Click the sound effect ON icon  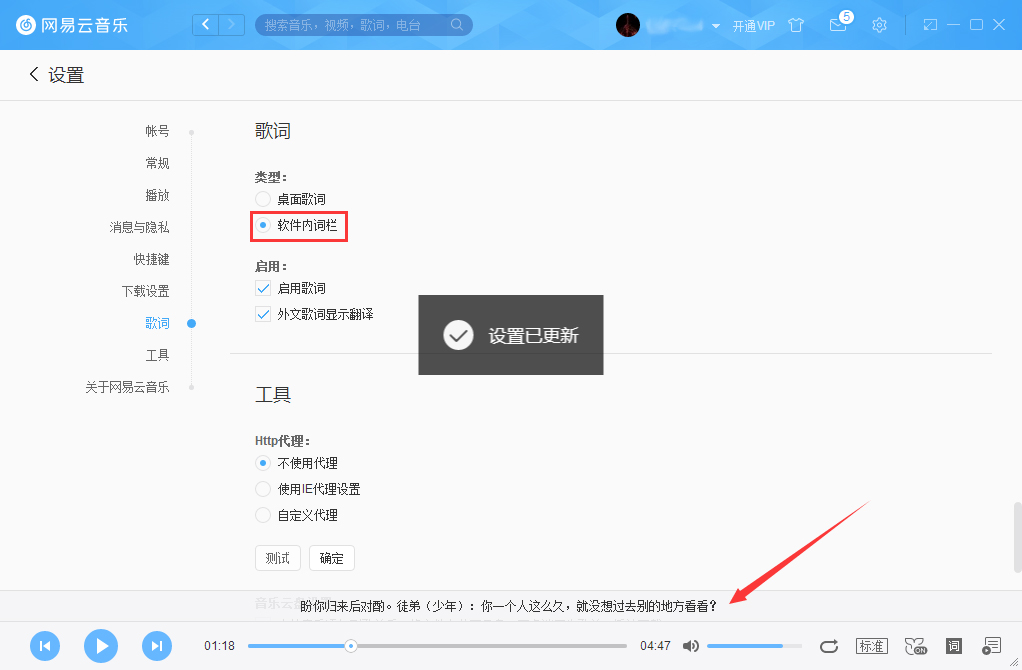[915, 646]
